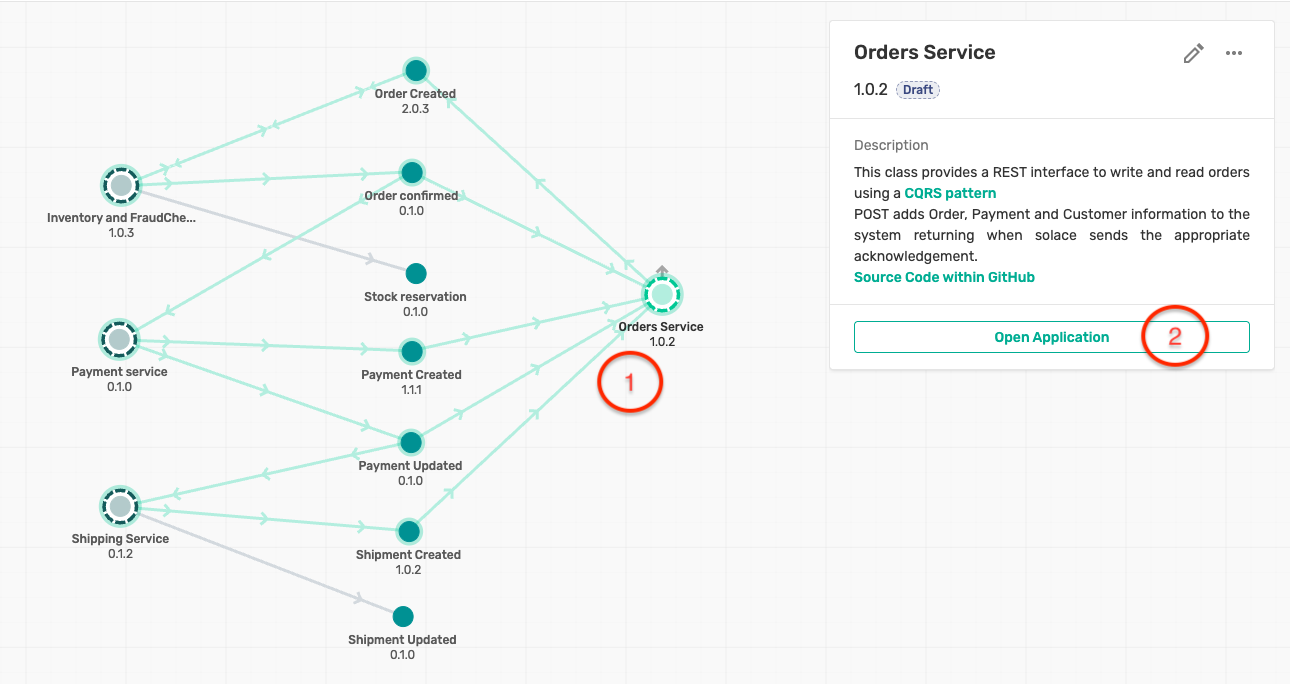This screenshot has width=1290, height=684.
Task: Select the Stock reservation event node
Action: coord(415,272)
